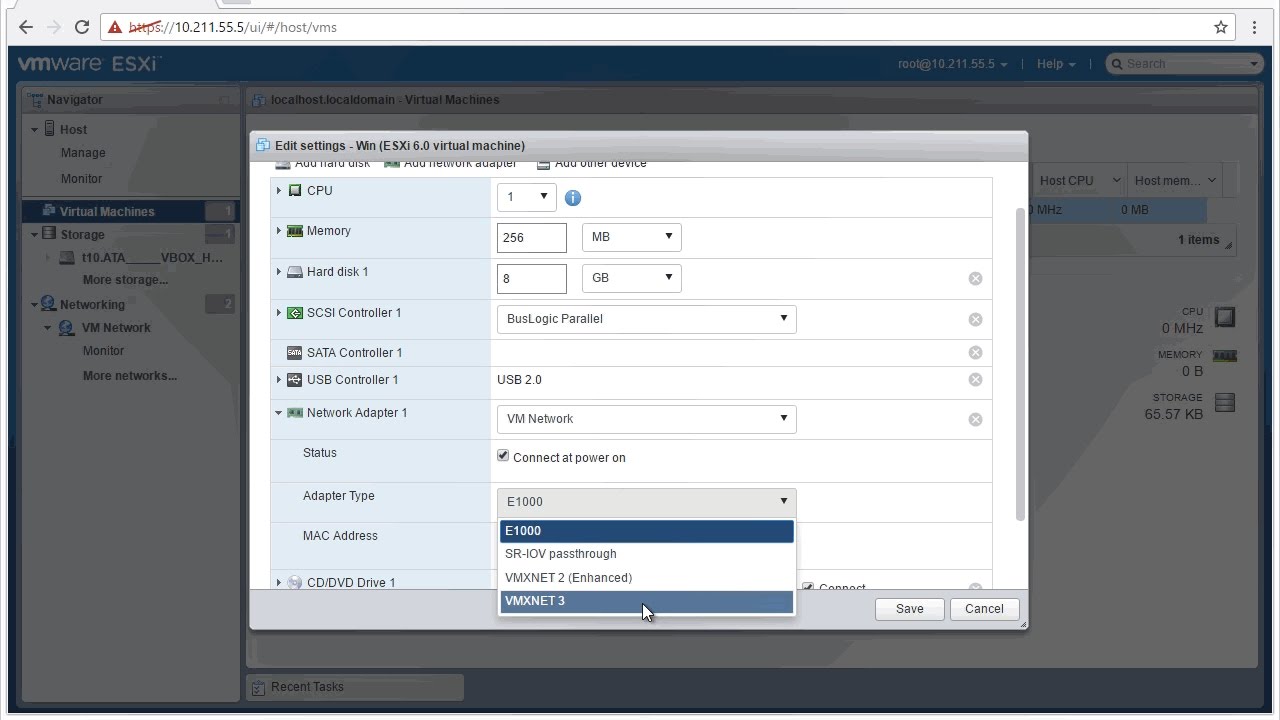Select VMXNET 3 adapter option

pyautogui.click(x=646, y=601)
